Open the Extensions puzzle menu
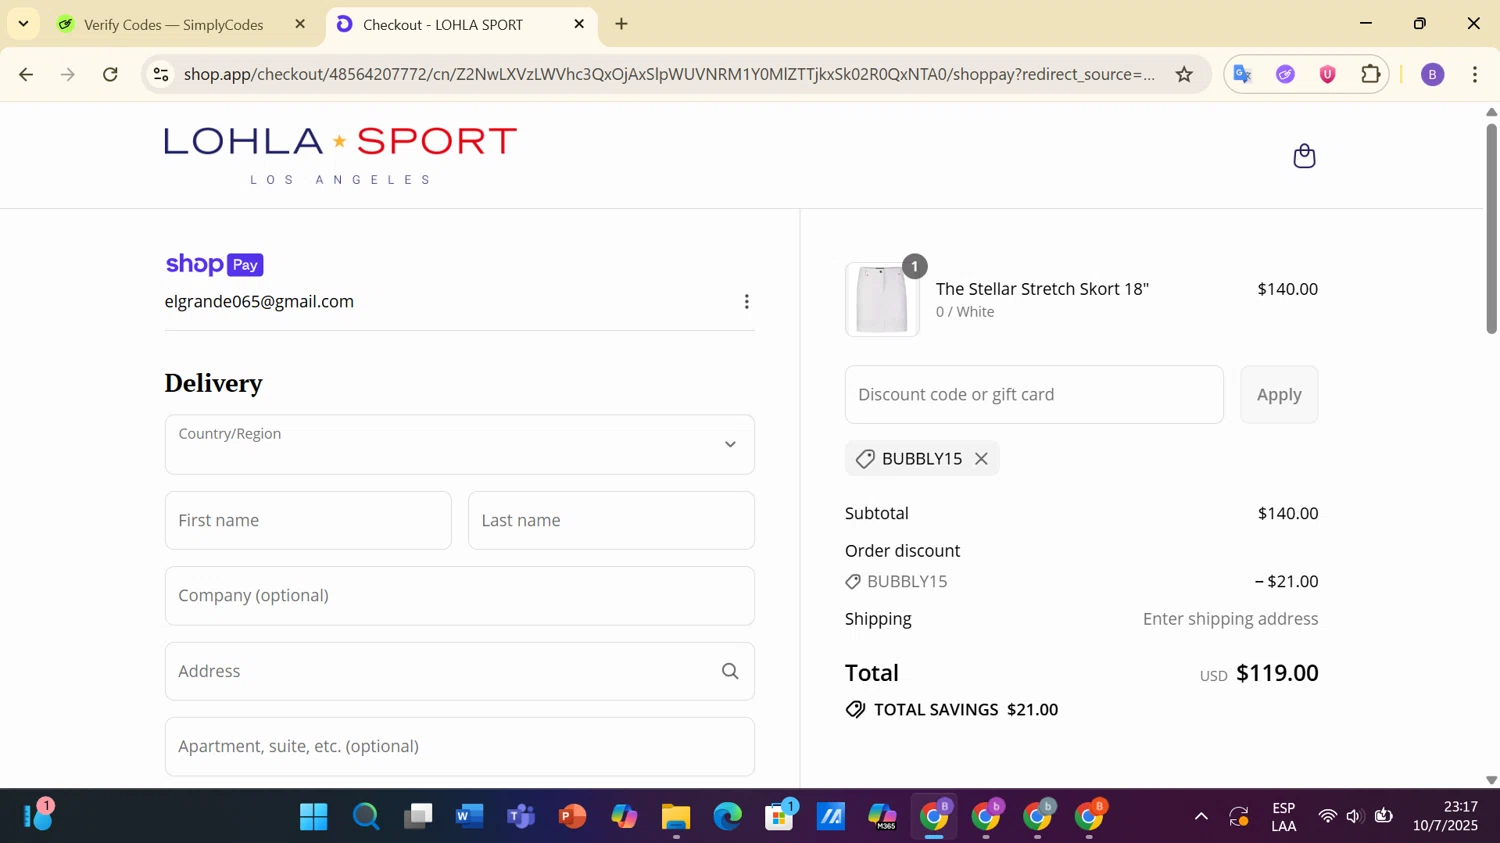The image size is (1500, 843). tap(1371, 75)
